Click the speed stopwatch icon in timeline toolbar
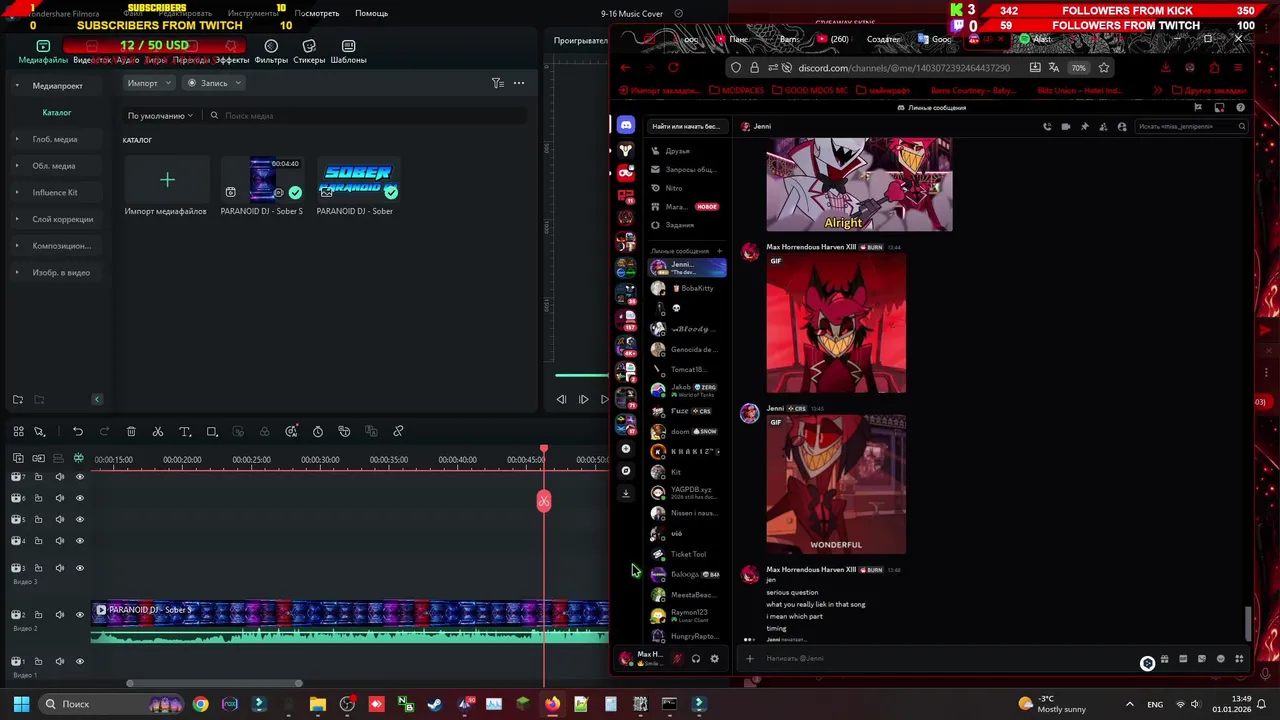Screen dimensions: 1280x720 coord(318,431)
